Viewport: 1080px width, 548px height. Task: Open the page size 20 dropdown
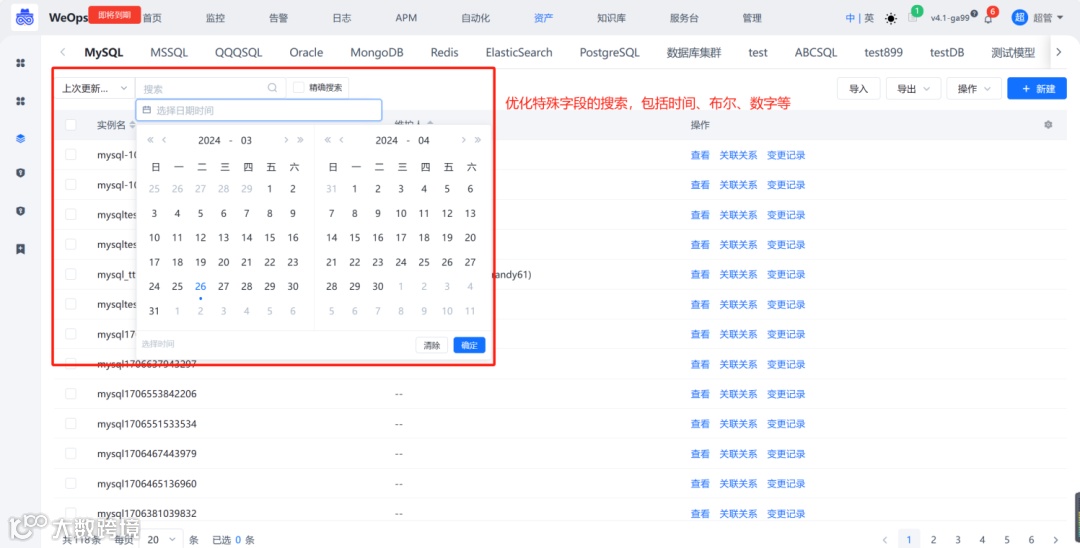point(161,540)
